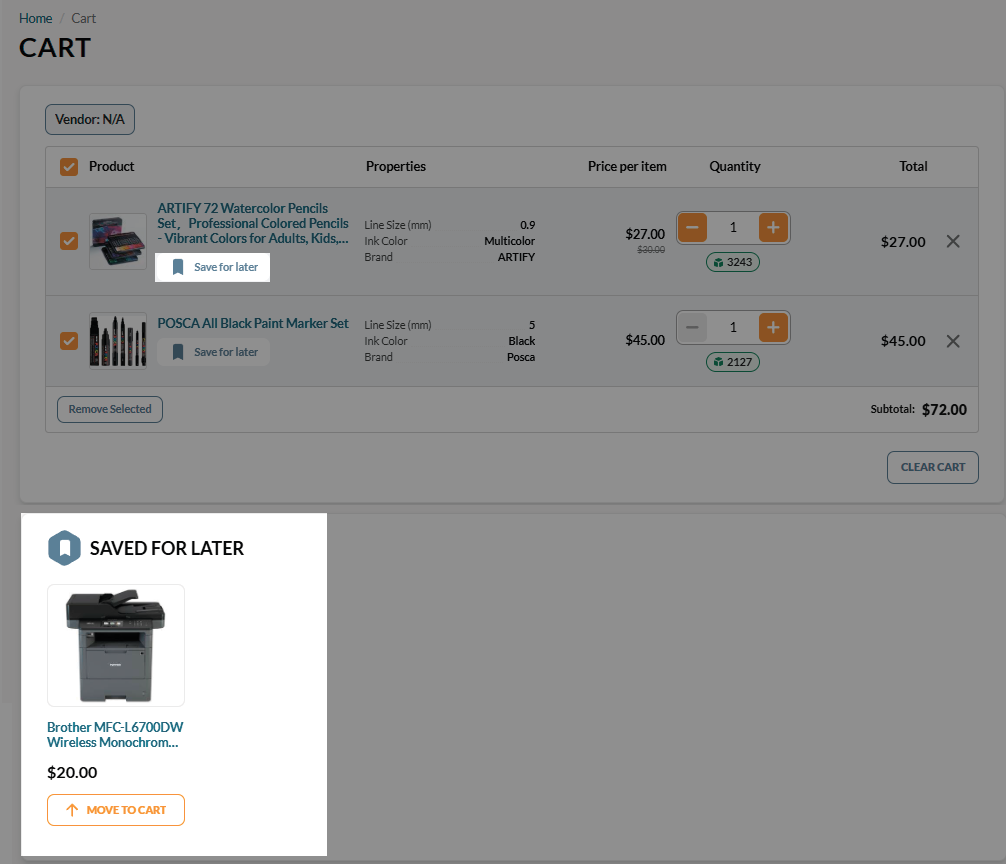Click Cart breadcrumb label
This screenshot has height=864, width=1006.
coord(83,19)
